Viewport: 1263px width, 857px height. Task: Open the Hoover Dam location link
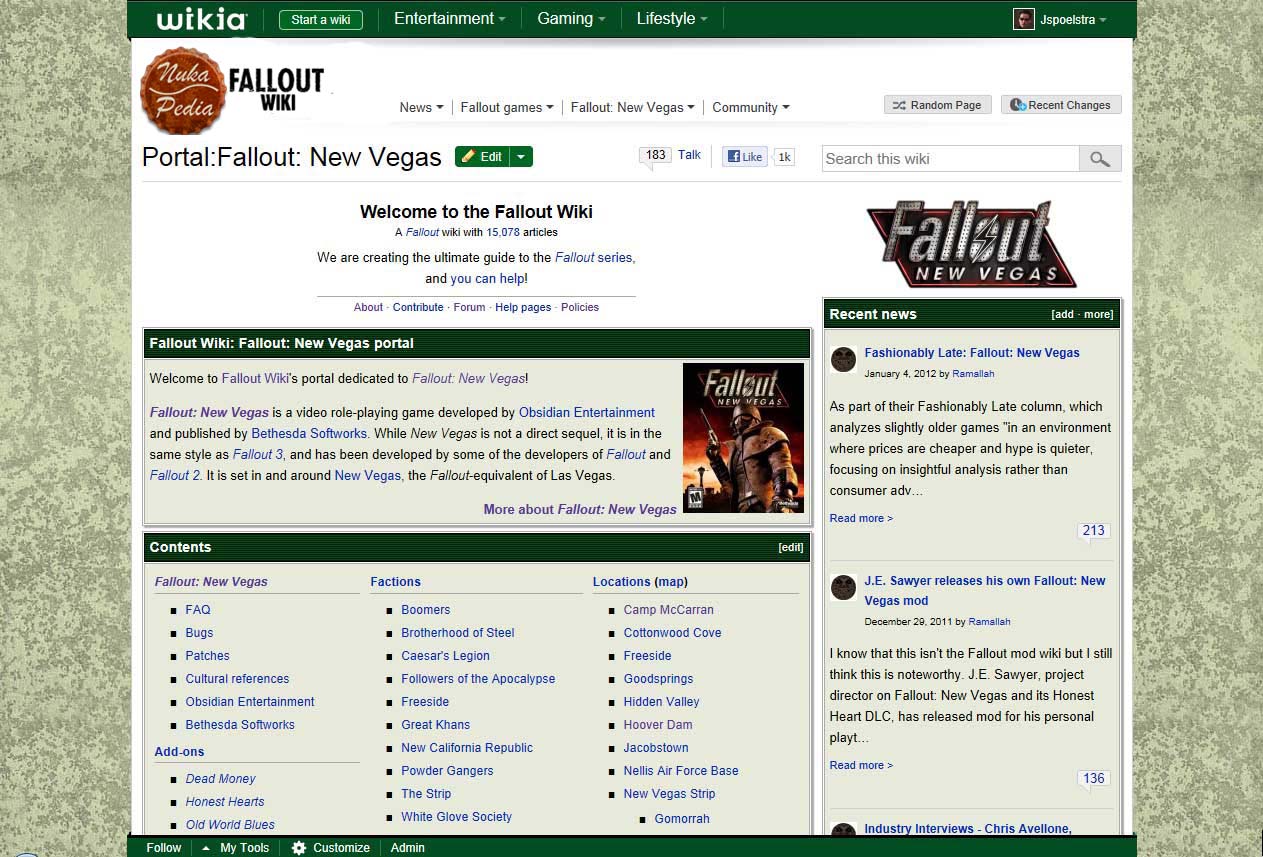(x=657, y=724)
